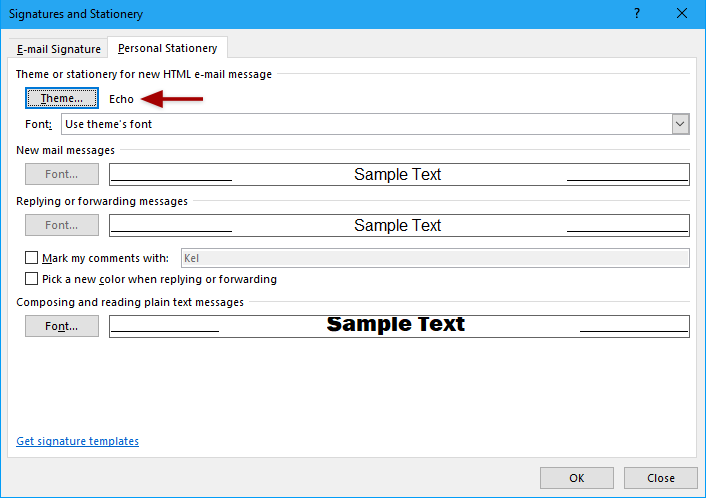Click the disabled Font button under New mail messages
Screen dimensions: 706x498
62,174
